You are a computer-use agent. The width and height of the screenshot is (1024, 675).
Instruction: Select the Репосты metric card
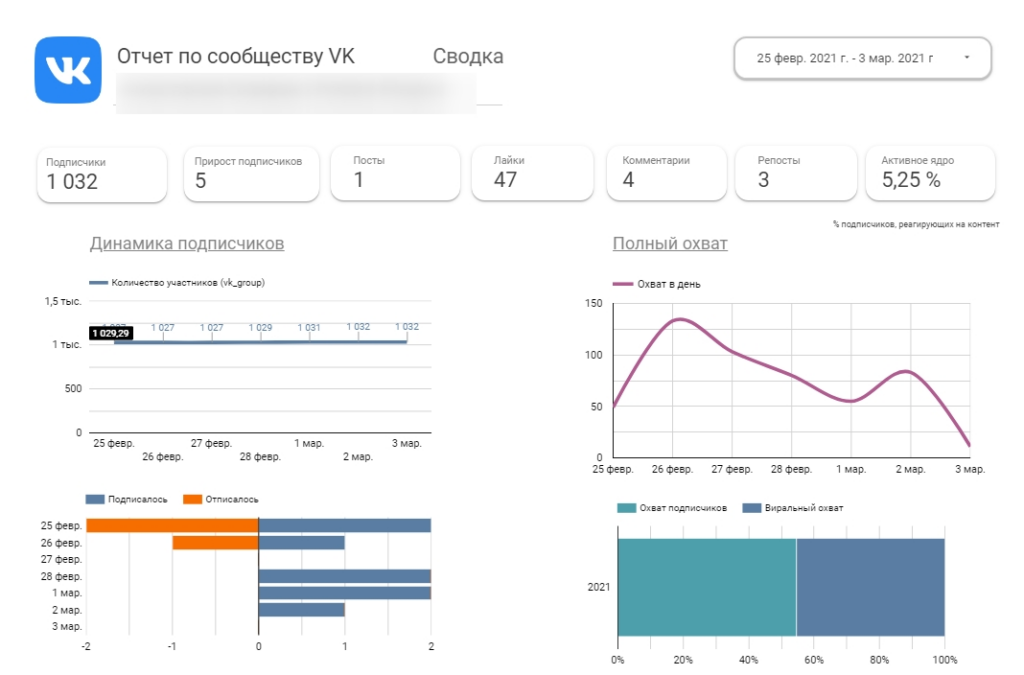[795, 174]
